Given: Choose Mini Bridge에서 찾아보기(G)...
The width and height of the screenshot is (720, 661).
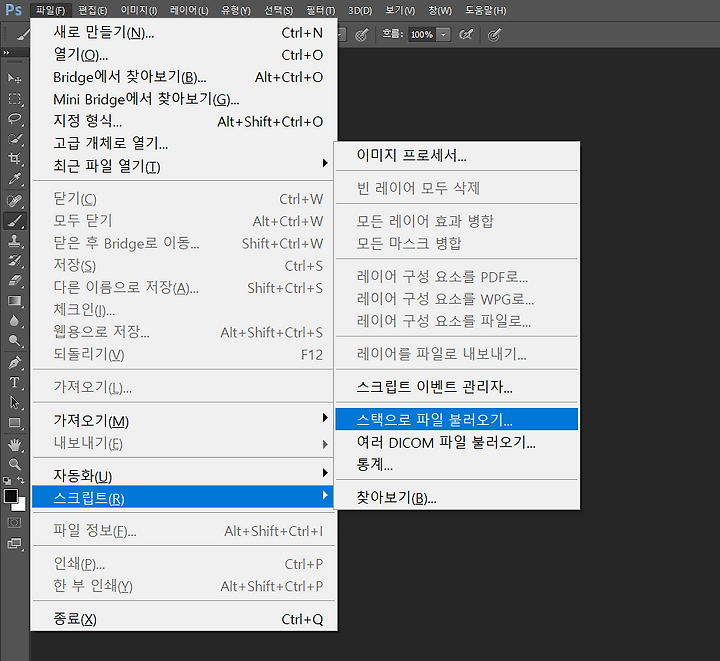Looking at the screenshot, I should click(184, 99).
